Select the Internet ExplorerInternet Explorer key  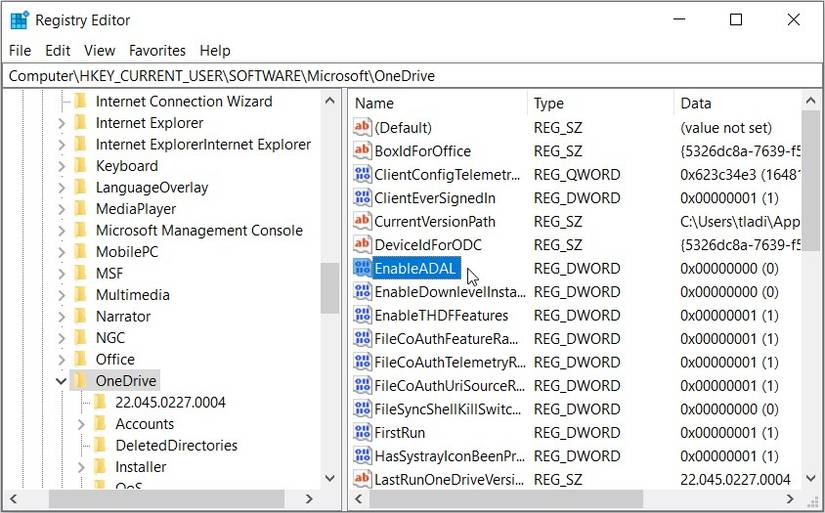pyautogui.click(x=203, y=145)
